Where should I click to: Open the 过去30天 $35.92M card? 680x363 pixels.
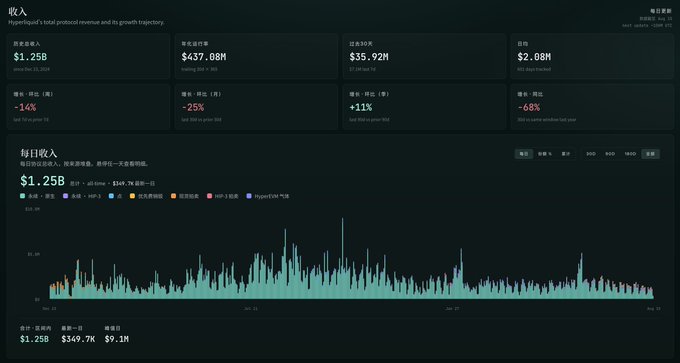[424, 56]
